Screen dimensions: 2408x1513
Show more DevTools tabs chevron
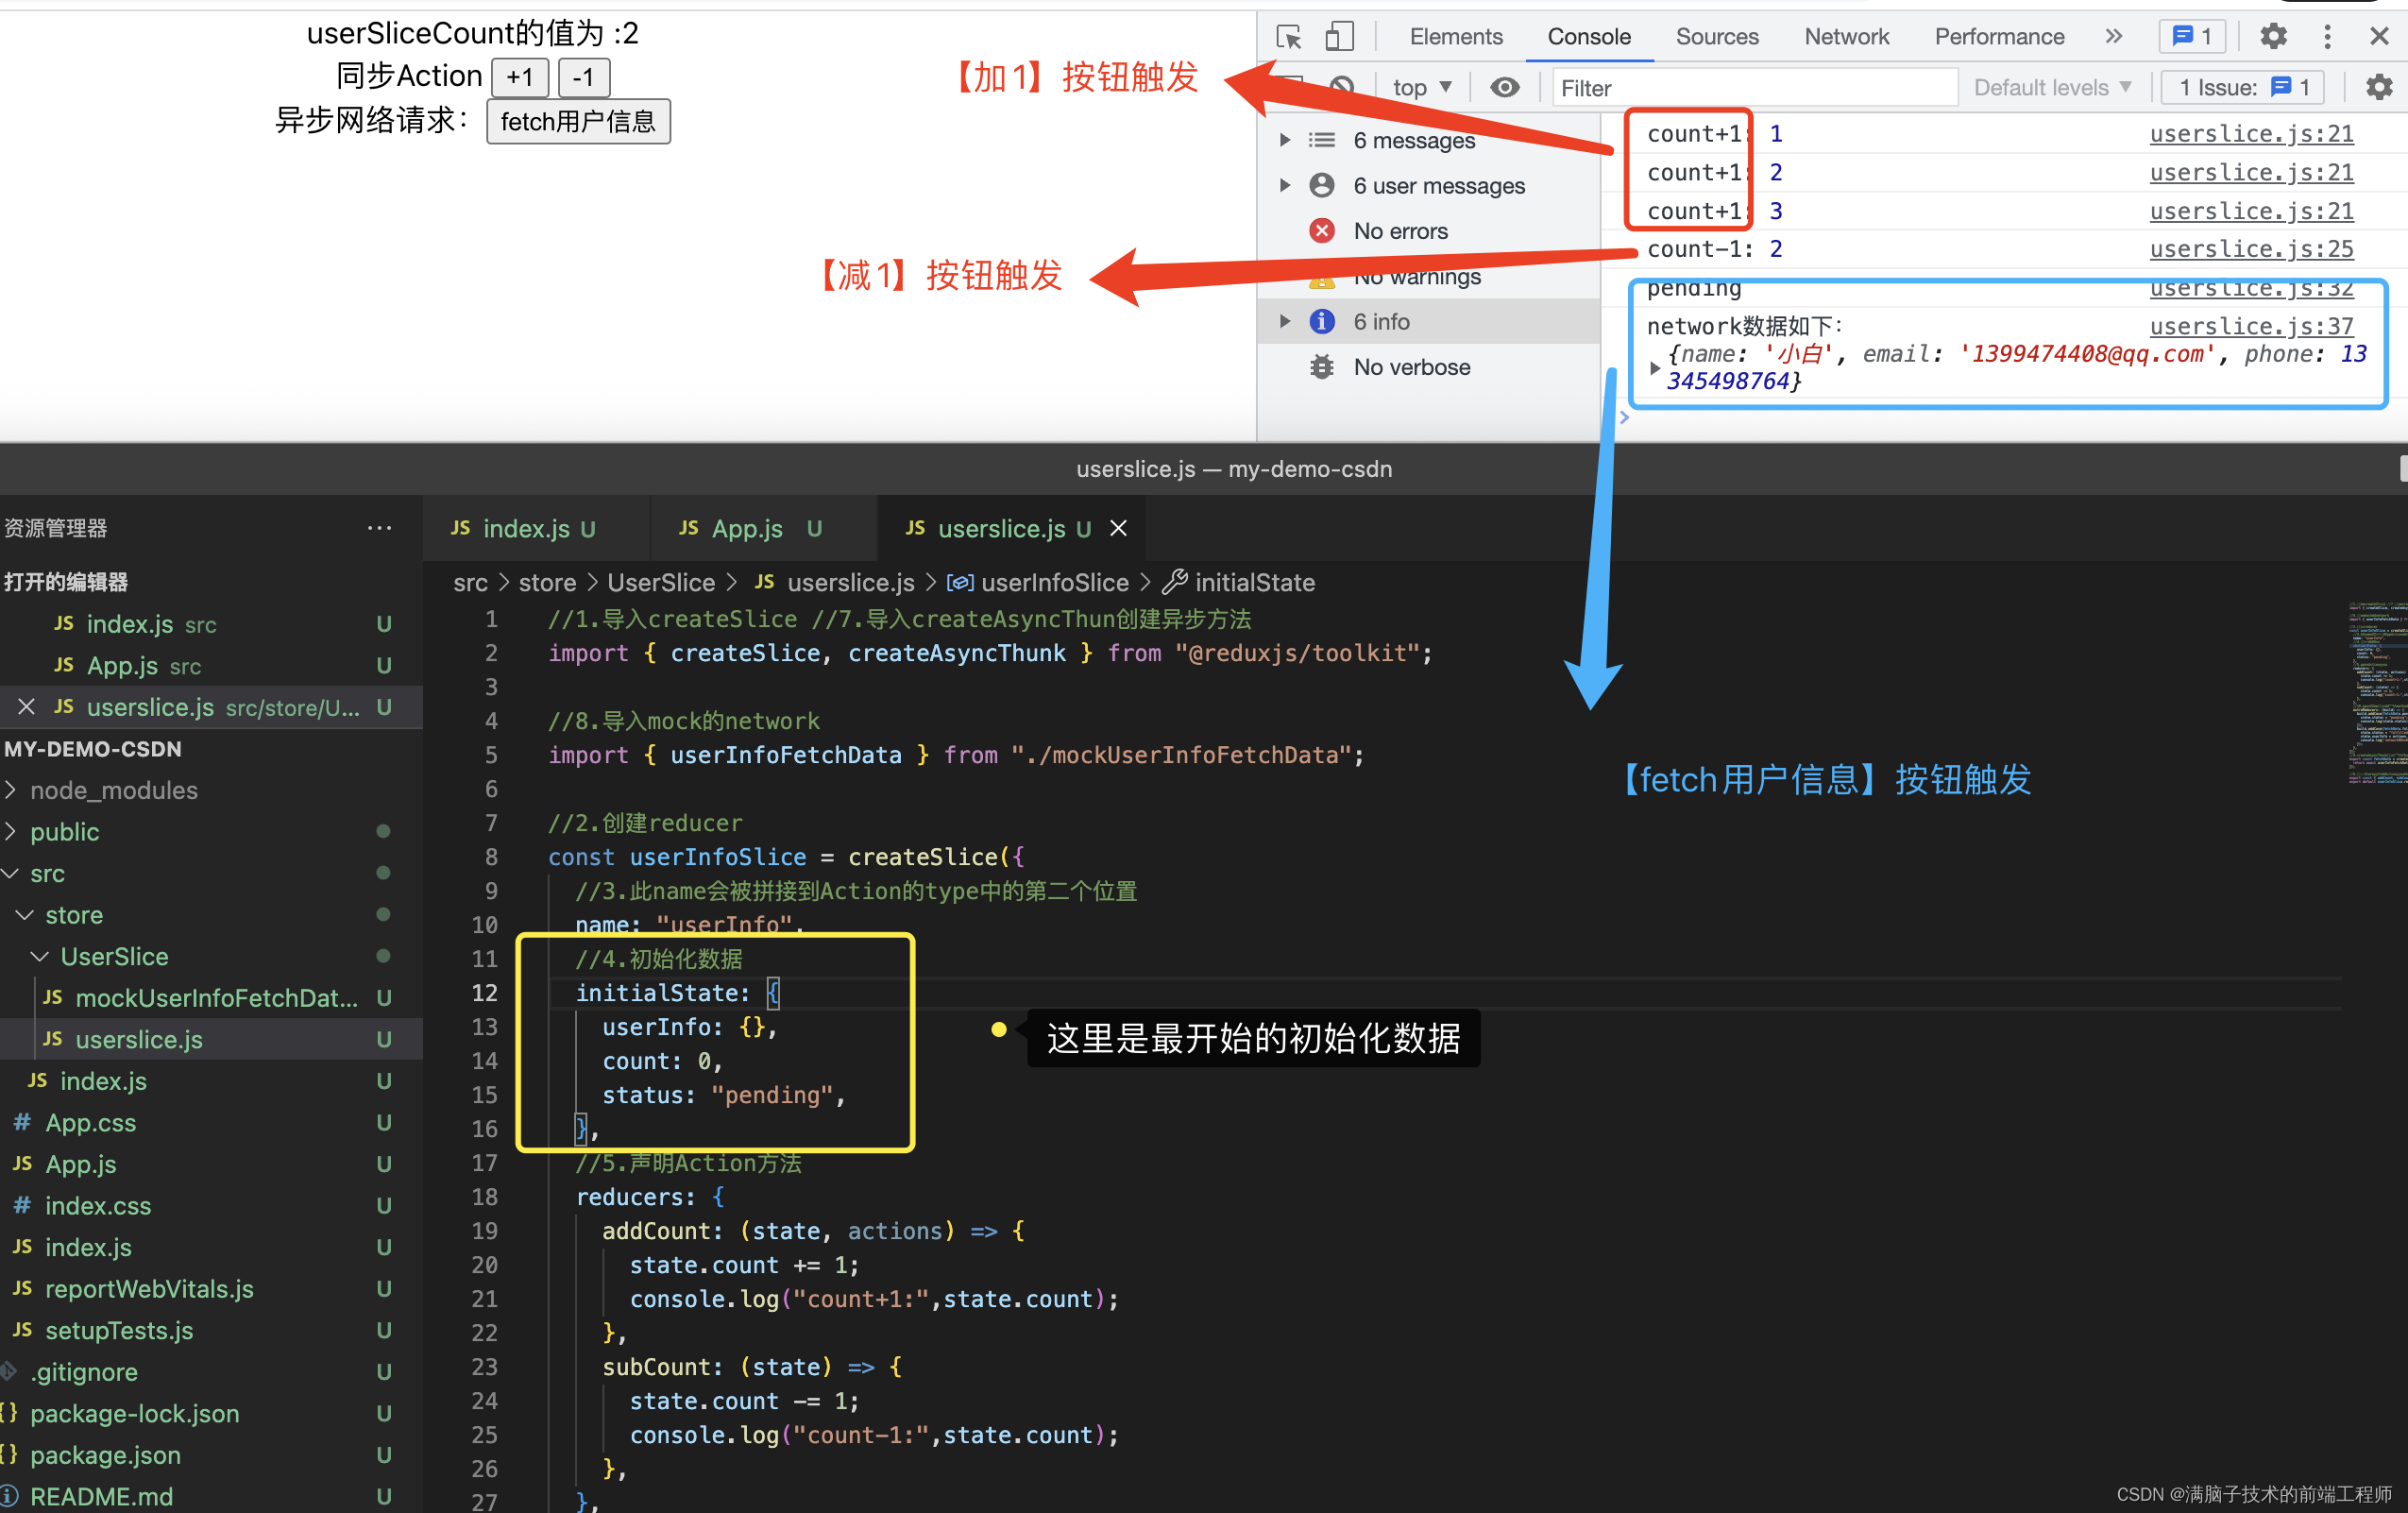tap(2113, 37)
